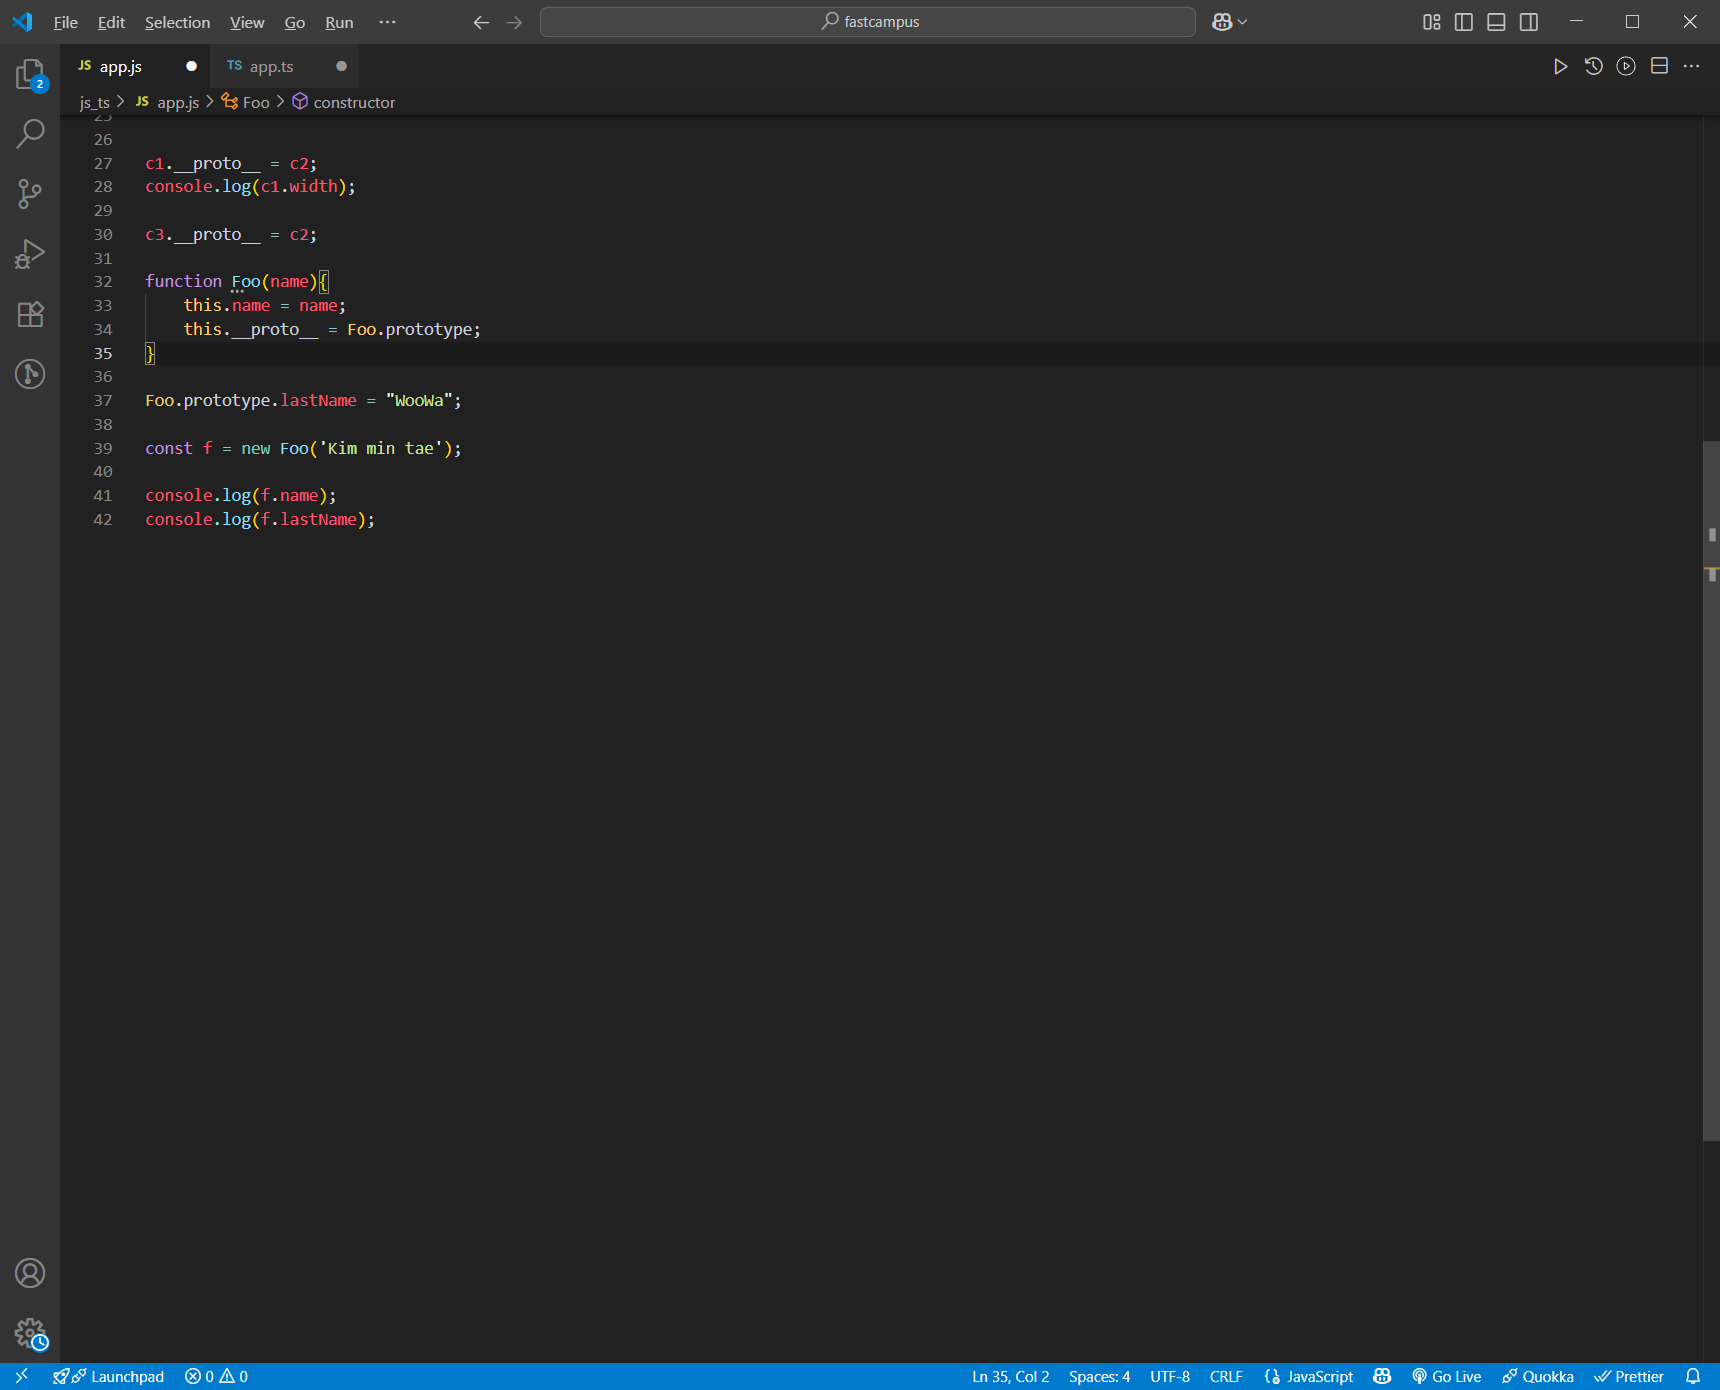This screenshot has width=1720, height=1390.
Task: Click the fastcampus command center search box
Action: tap(868, 22)
